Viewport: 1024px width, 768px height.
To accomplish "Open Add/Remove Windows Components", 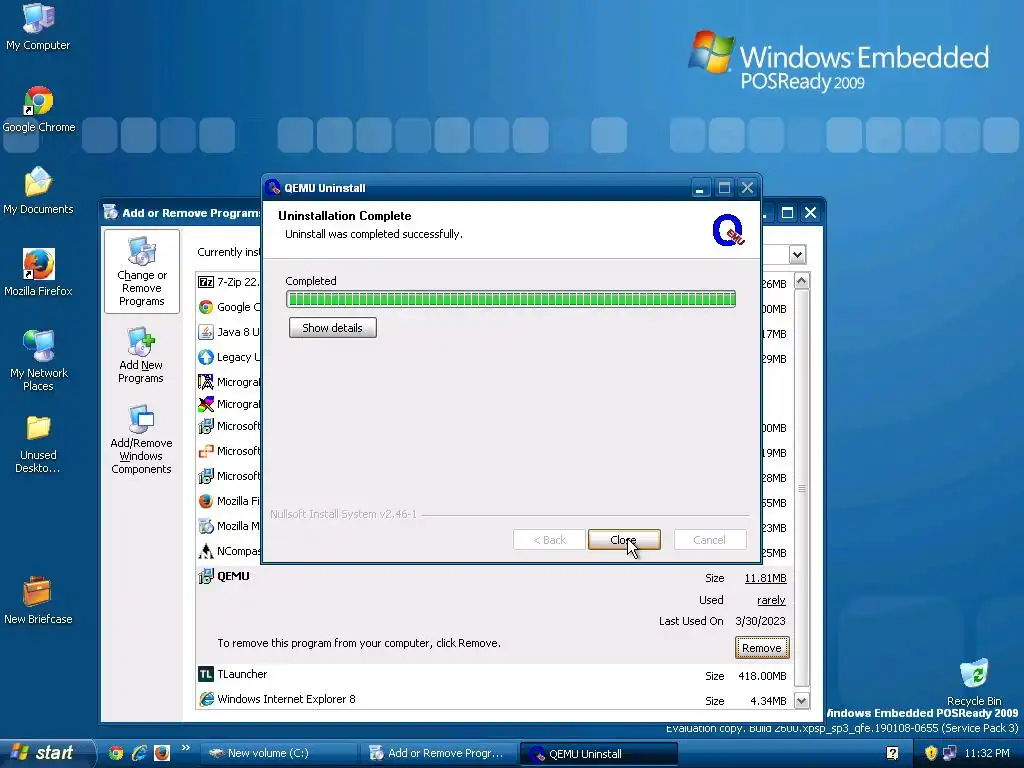I will [x=141, y=440].
